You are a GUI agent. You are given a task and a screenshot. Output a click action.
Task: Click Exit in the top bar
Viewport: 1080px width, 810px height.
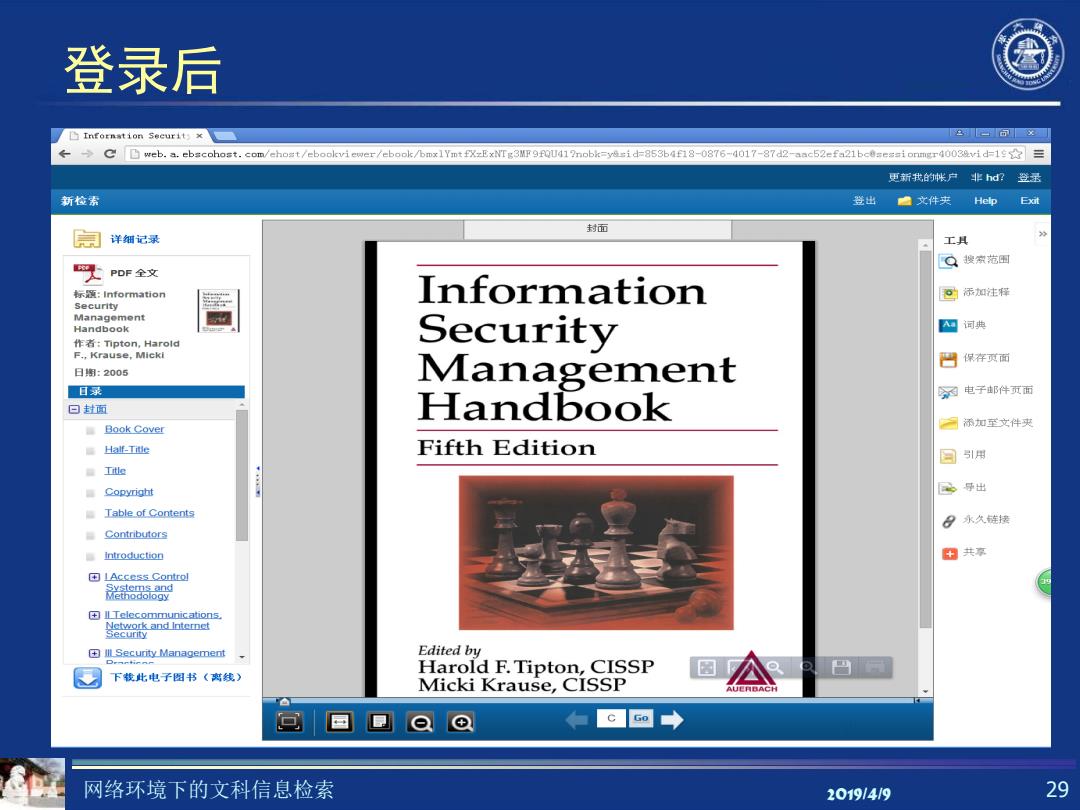coord(1030,201)
